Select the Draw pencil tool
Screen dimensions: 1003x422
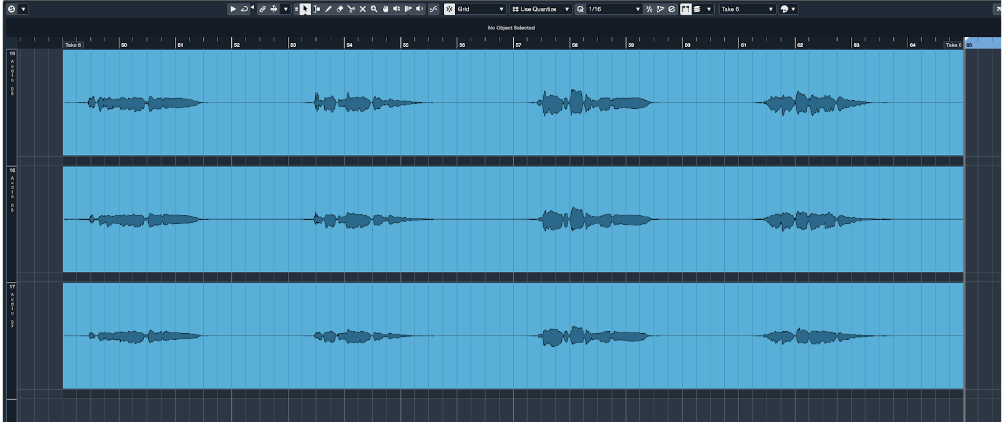329,9
